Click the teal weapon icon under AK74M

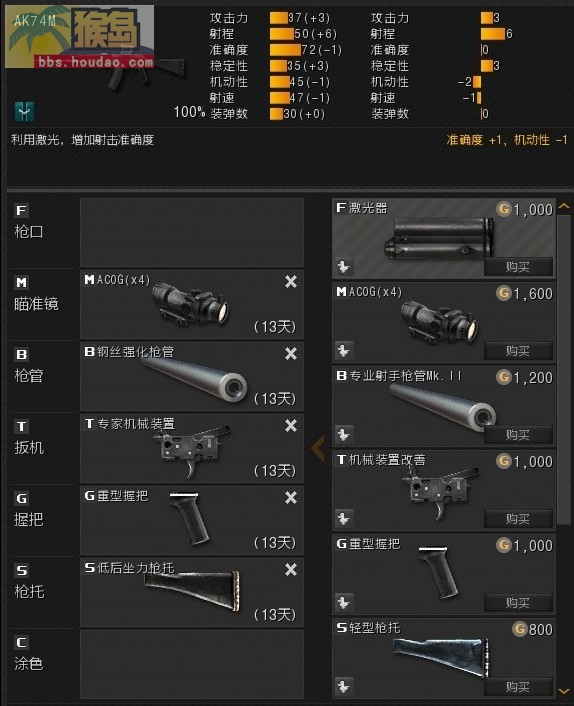click(24, 112)
